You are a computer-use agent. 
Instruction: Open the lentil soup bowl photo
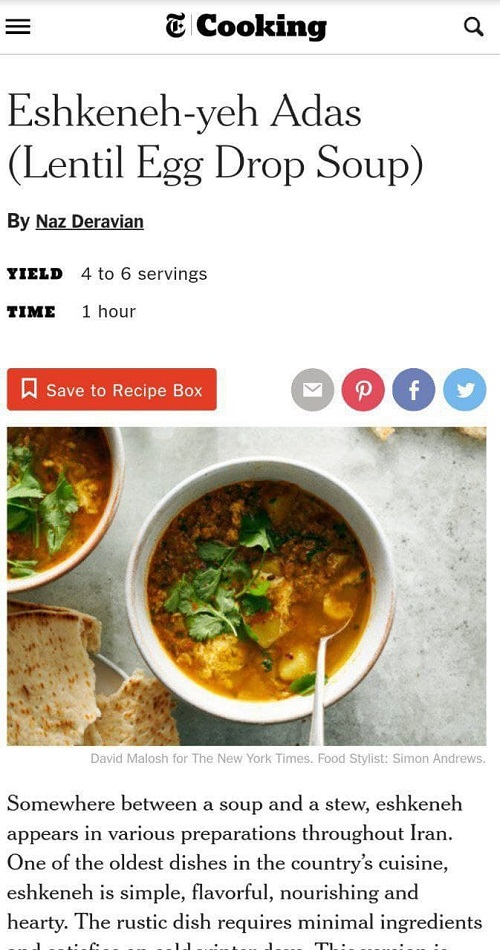247,586
